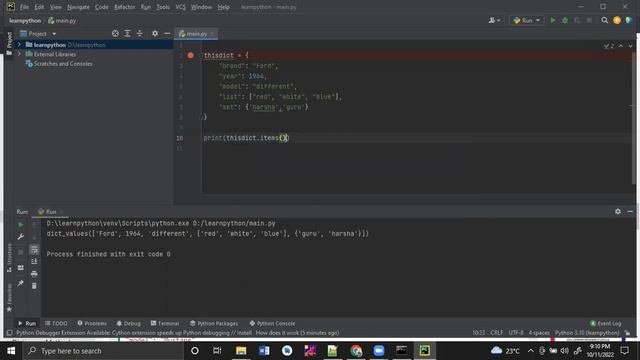The image size is (640, 360).
Task: Click main.py in the breadcrumb bar
Action: tap(62, 20)
